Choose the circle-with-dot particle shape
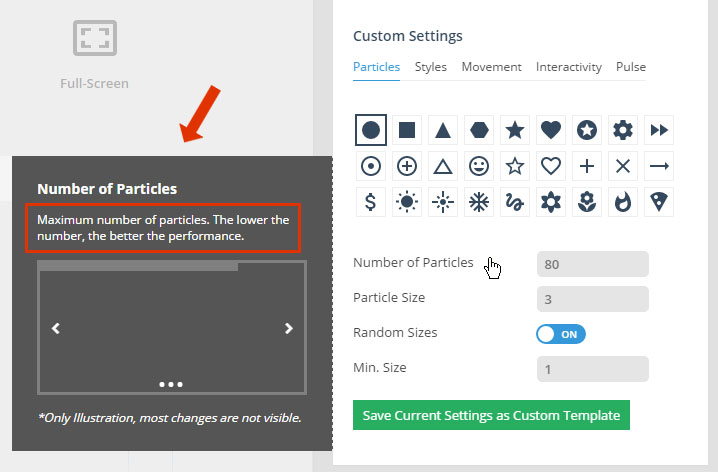 [x=370, y=166]
